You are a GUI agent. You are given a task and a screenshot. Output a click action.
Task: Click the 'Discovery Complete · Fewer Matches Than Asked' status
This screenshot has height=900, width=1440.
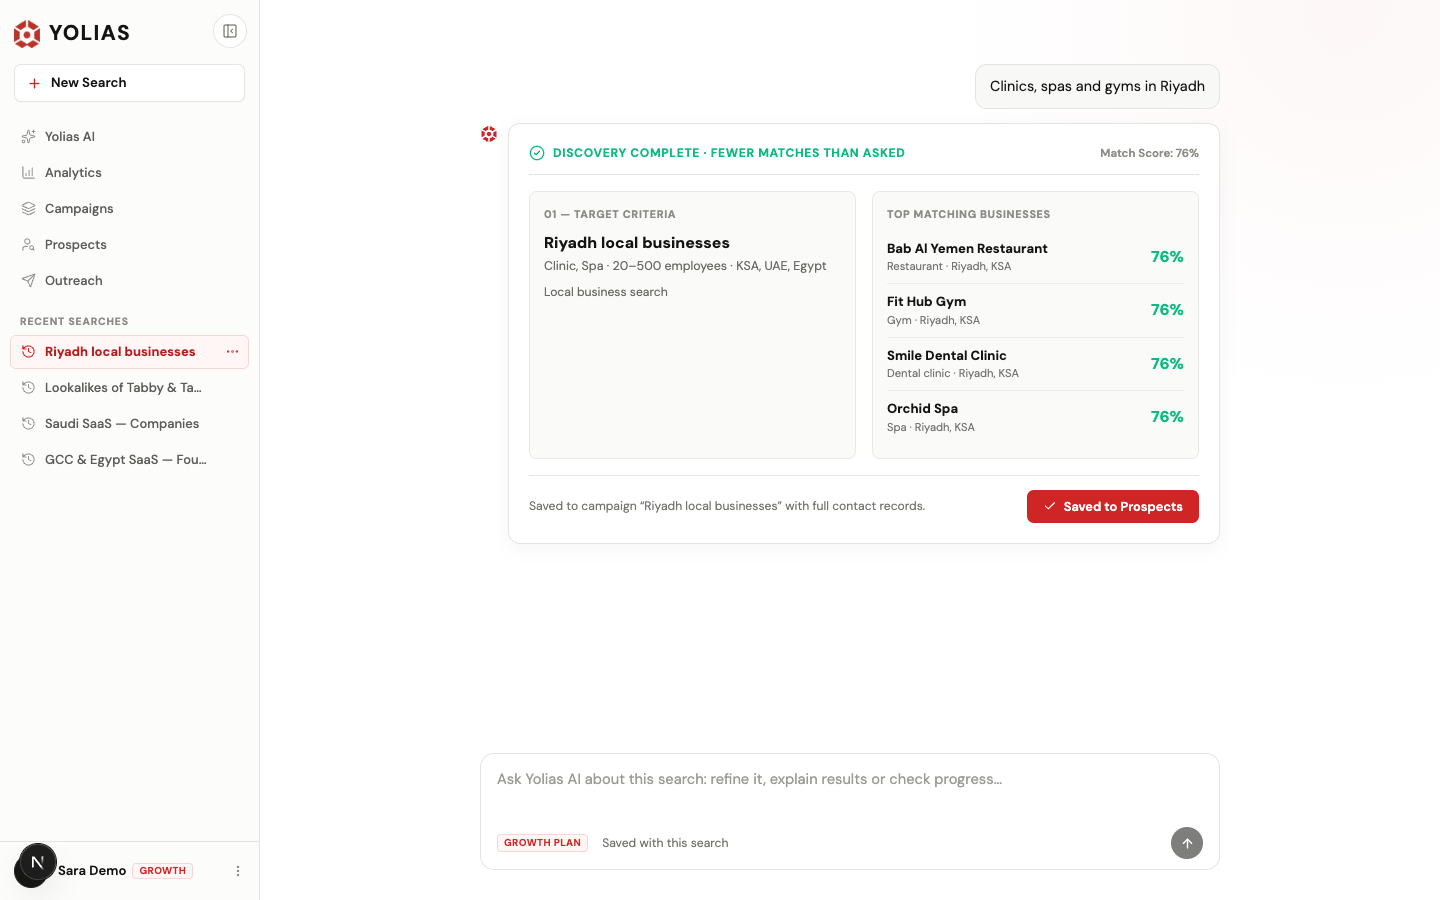pyautogui.click(x=729, y=153)
